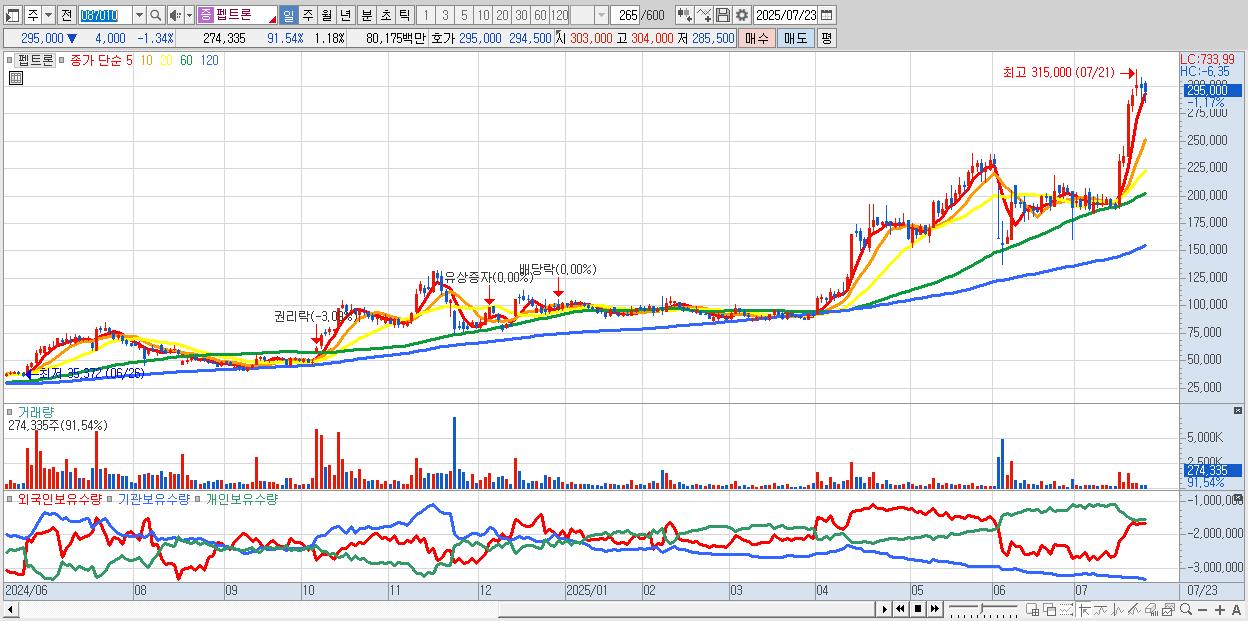The image size is (1248, 621).
Task: Click the dotted chart region icon
Action: pos(1066,610)
